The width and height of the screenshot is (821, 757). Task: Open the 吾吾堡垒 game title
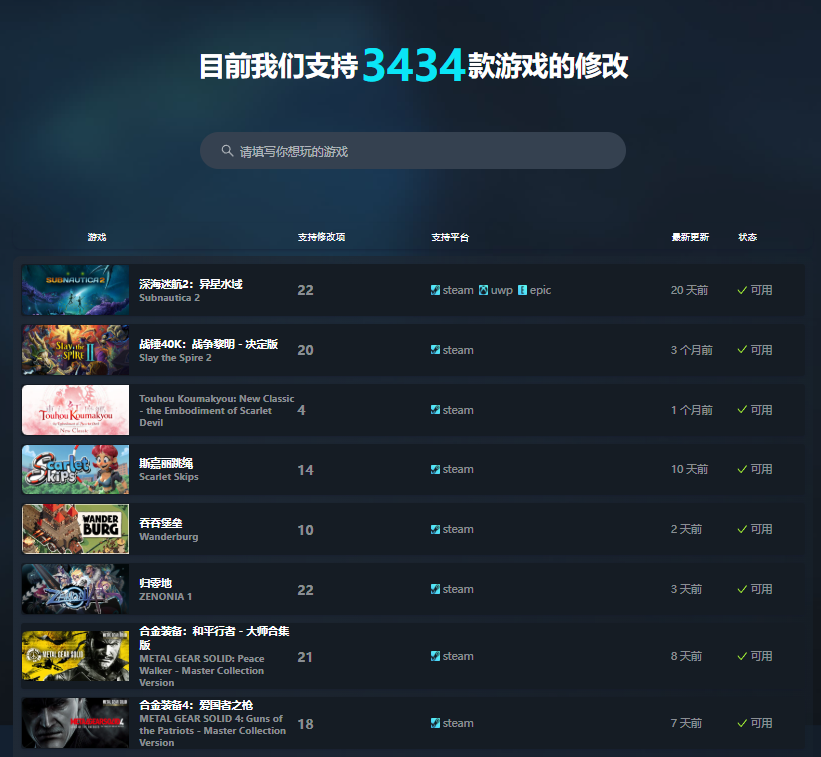(161, 523)
